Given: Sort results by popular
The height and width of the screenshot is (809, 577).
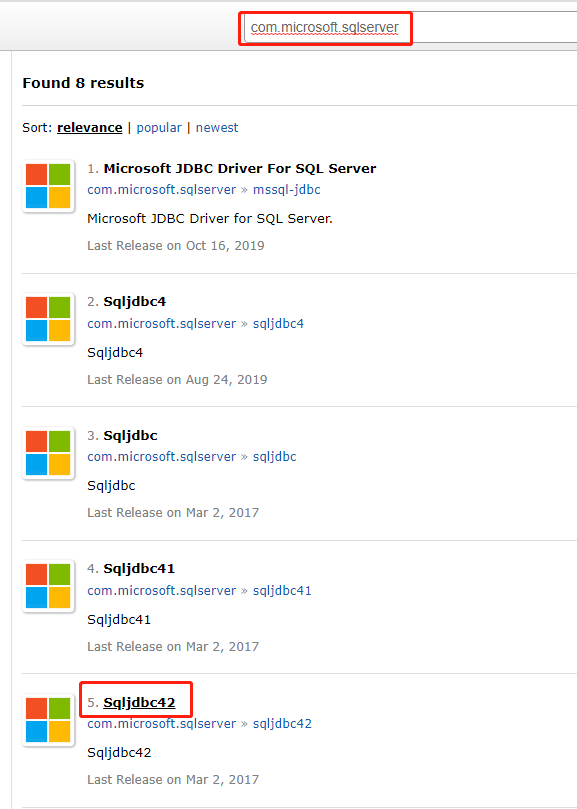Looking at the screenshot, I should pyautogui.click(x=159, y=127).
